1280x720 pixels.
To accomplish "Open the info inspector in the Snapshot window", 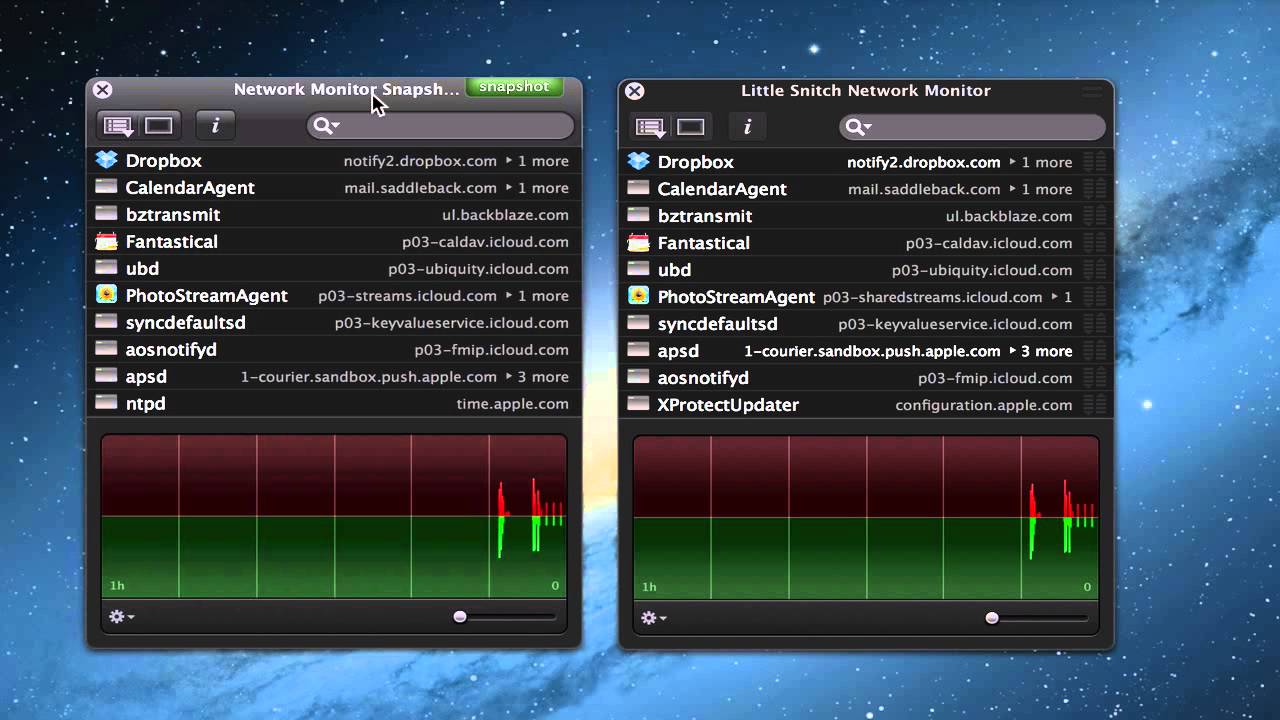I will pos(215,125).
